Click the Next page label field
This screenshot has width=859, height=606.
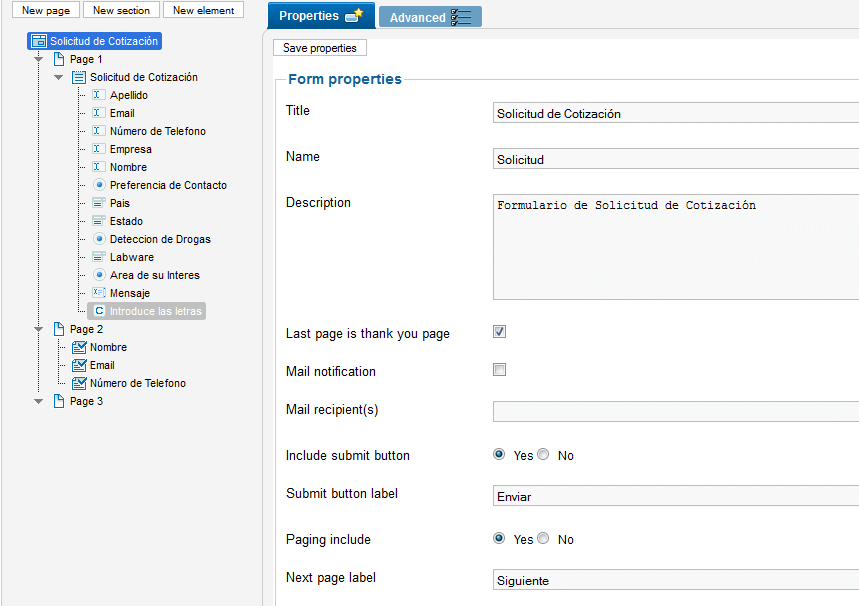(676, 580)
